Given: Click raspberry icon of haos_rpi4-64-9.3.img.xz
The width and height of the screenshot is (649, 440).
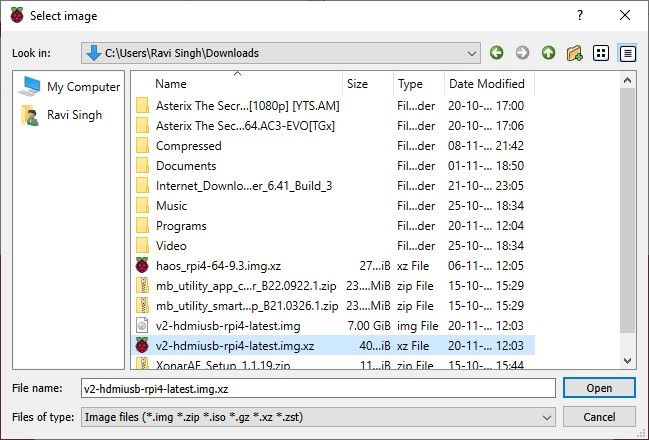Looking at the screenshot, I should coord(142,265).
